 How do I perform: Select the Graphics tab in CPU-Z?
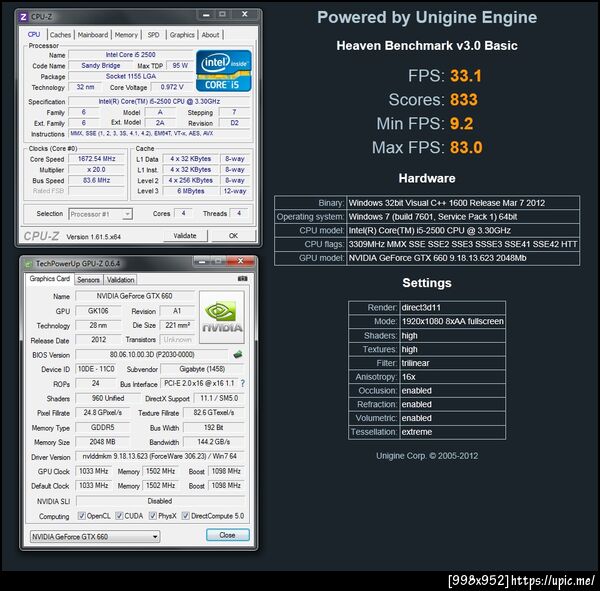(x=182, y=35)
